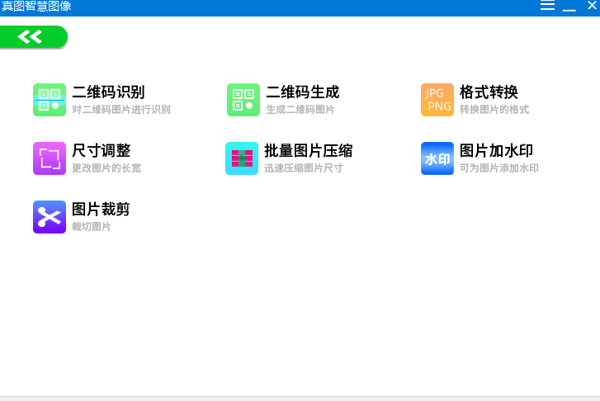Click the green QR code generation icon
Screen dimensions: 600x401
point(243,100)
